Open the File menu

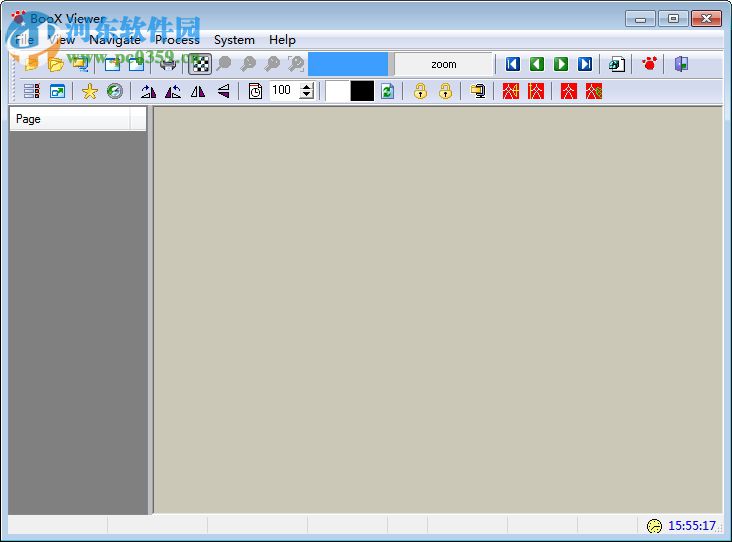24,40
